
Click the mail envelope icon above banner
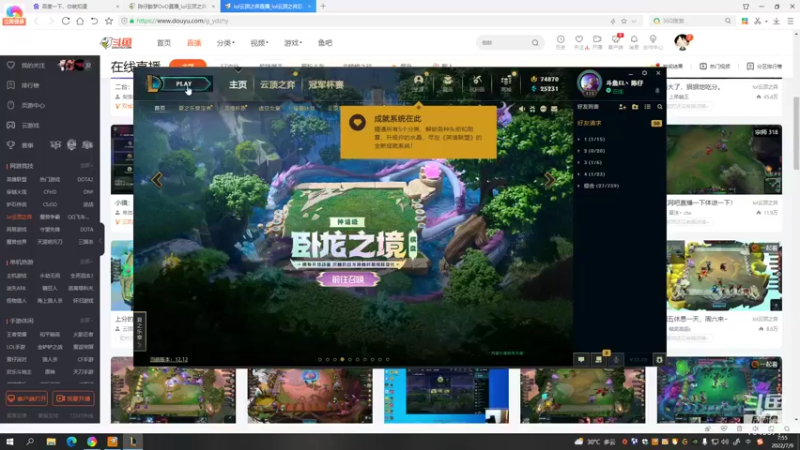click(x=554, y=109)
